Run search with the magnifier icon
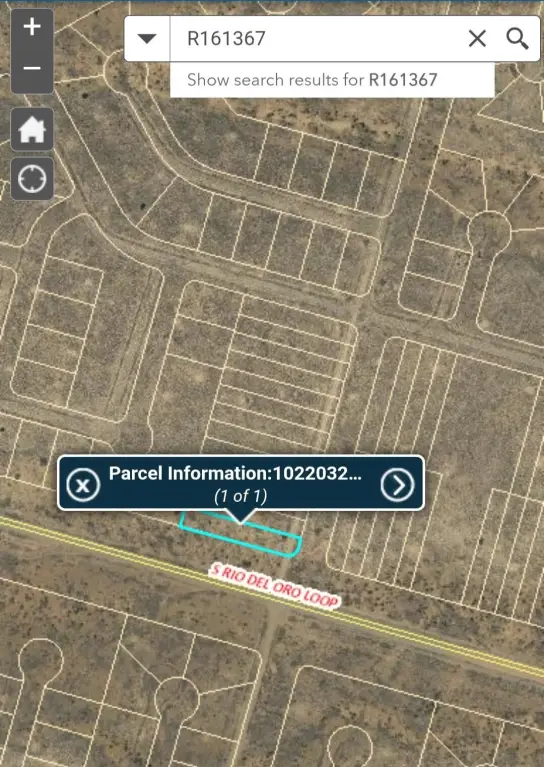 [517, 38]
